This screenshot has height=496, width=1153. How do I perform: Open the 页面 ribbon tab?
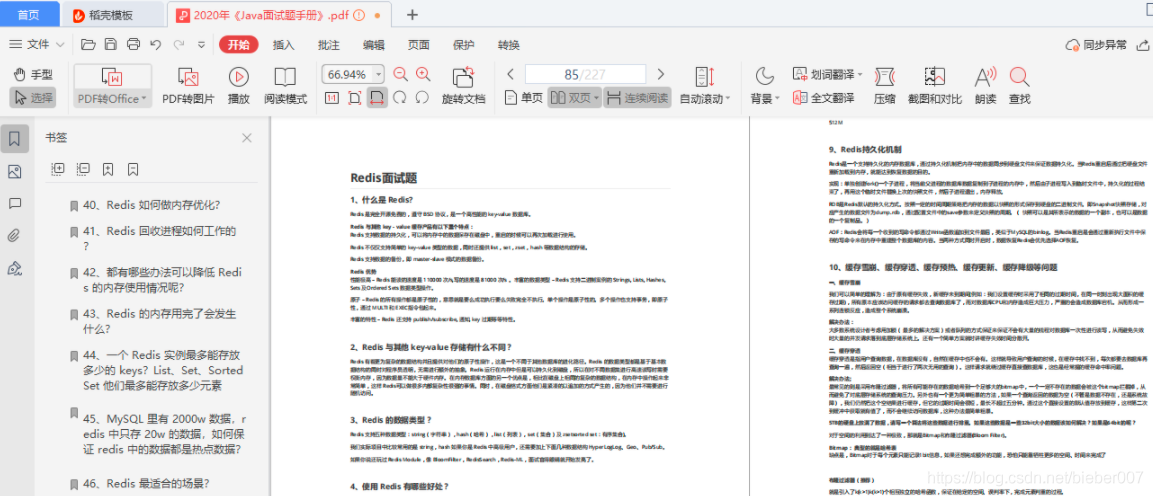point(418,44)
